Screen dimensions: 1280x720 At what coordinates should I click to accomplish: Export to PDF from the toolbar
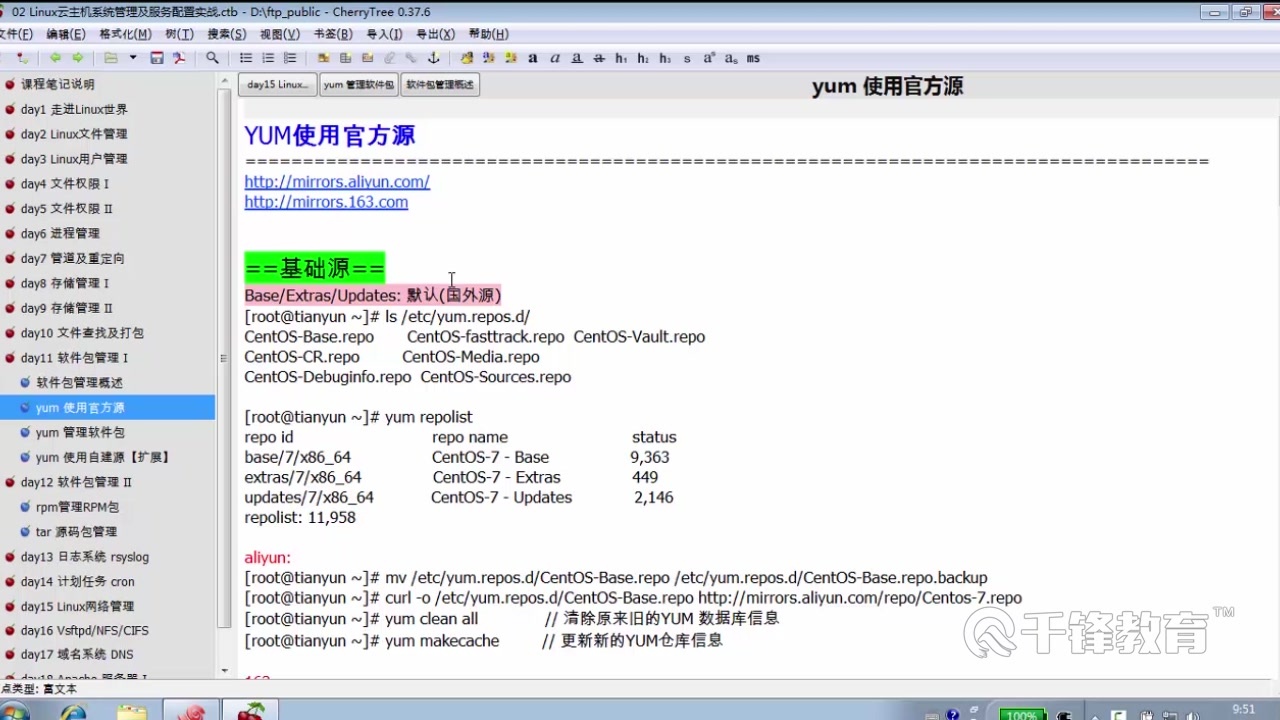pos(180,58)
